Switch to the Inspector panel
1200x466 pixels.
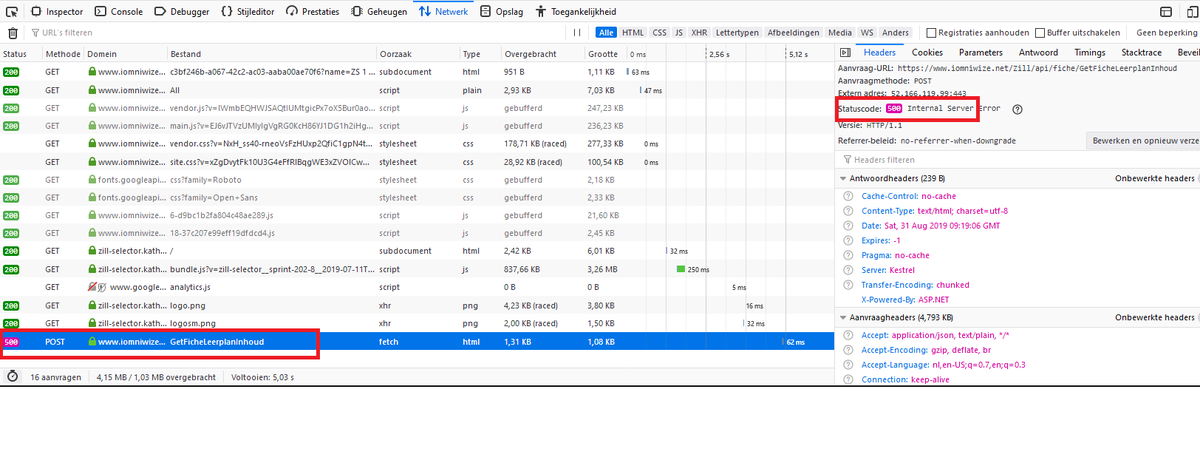pos(56,12)
